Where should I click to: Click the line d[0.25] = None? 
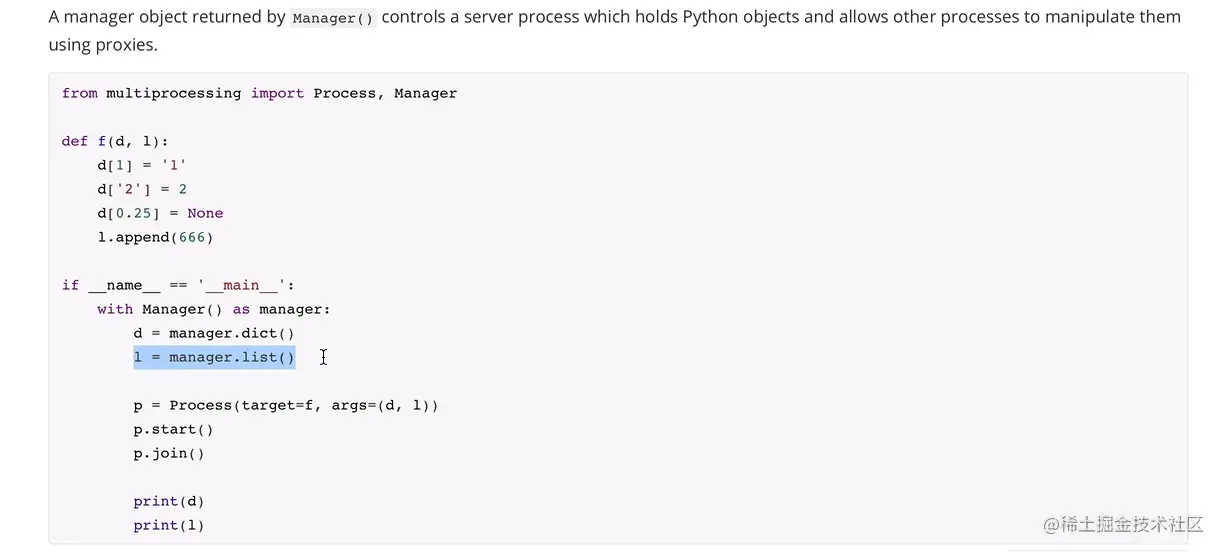160,213
